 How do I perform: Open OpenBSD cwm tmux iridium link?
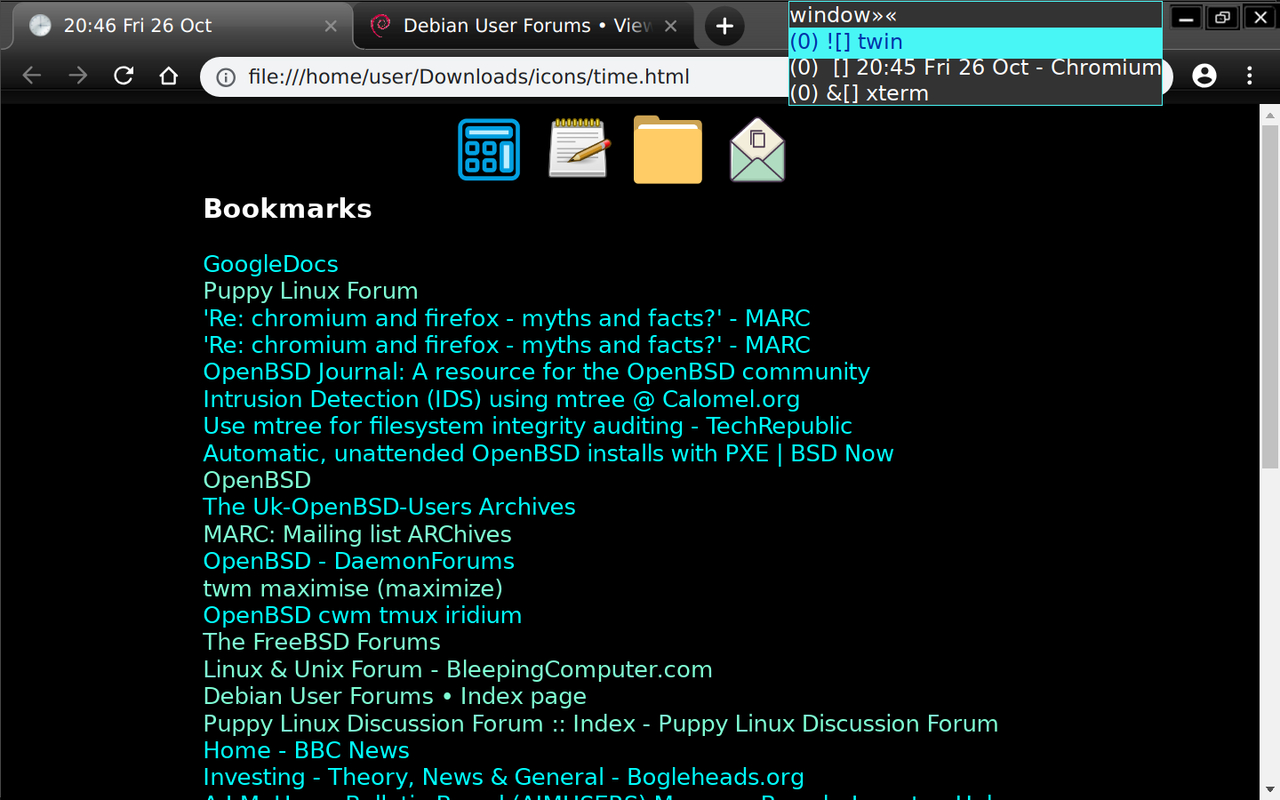(363, 615)
